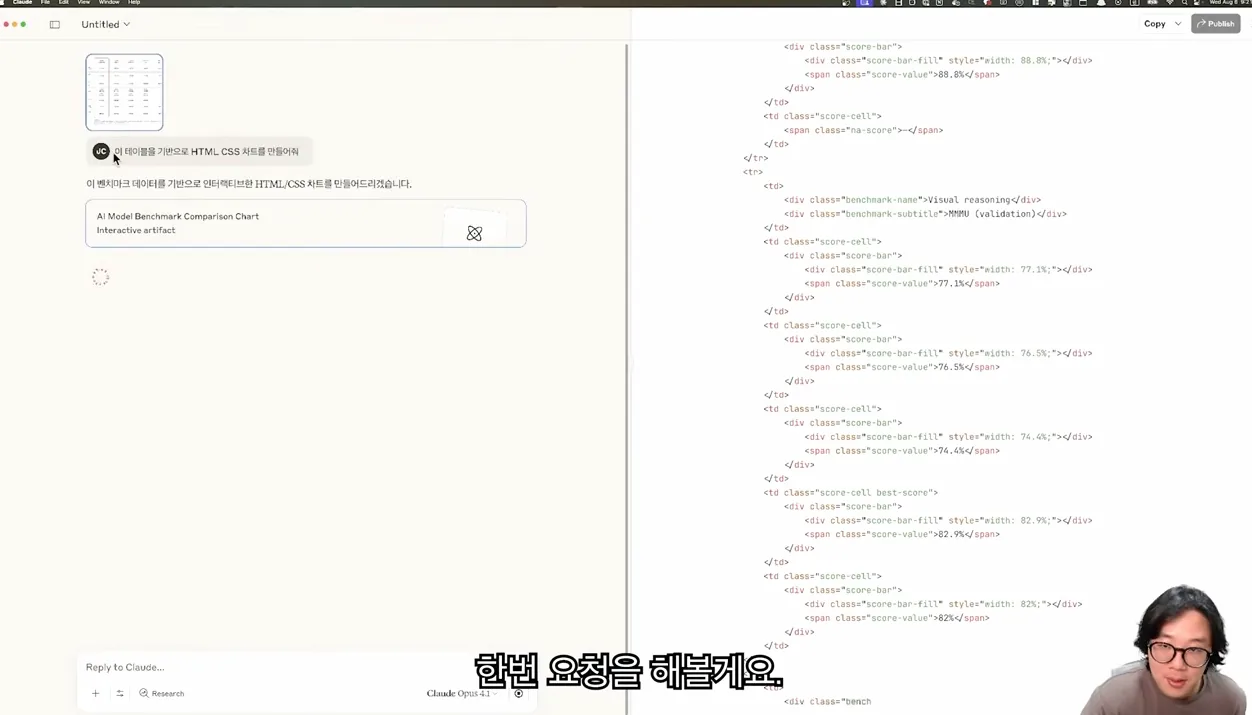Click the 'width: 76.5%' score-bar-fill line
The height and width of the screenshot is (715, 1252).
948,354
